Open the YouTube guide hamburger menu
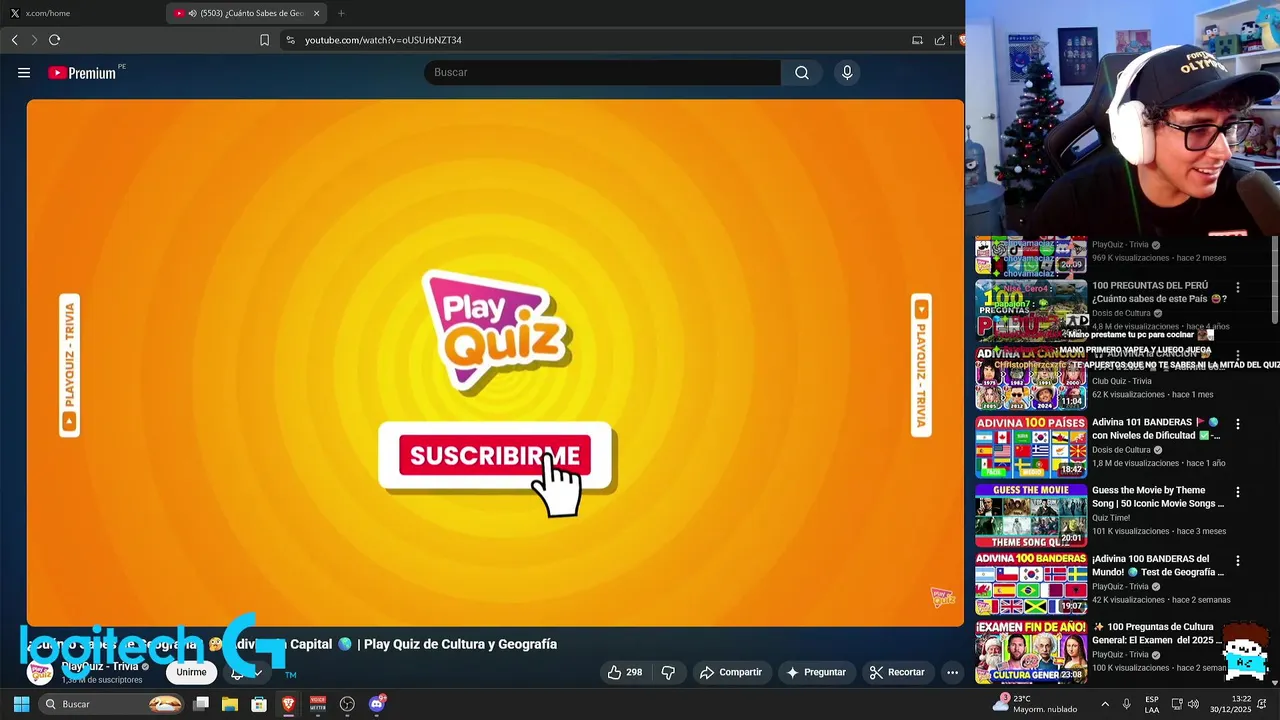This screenshot has height=720, width=1280. click(24, 72)
